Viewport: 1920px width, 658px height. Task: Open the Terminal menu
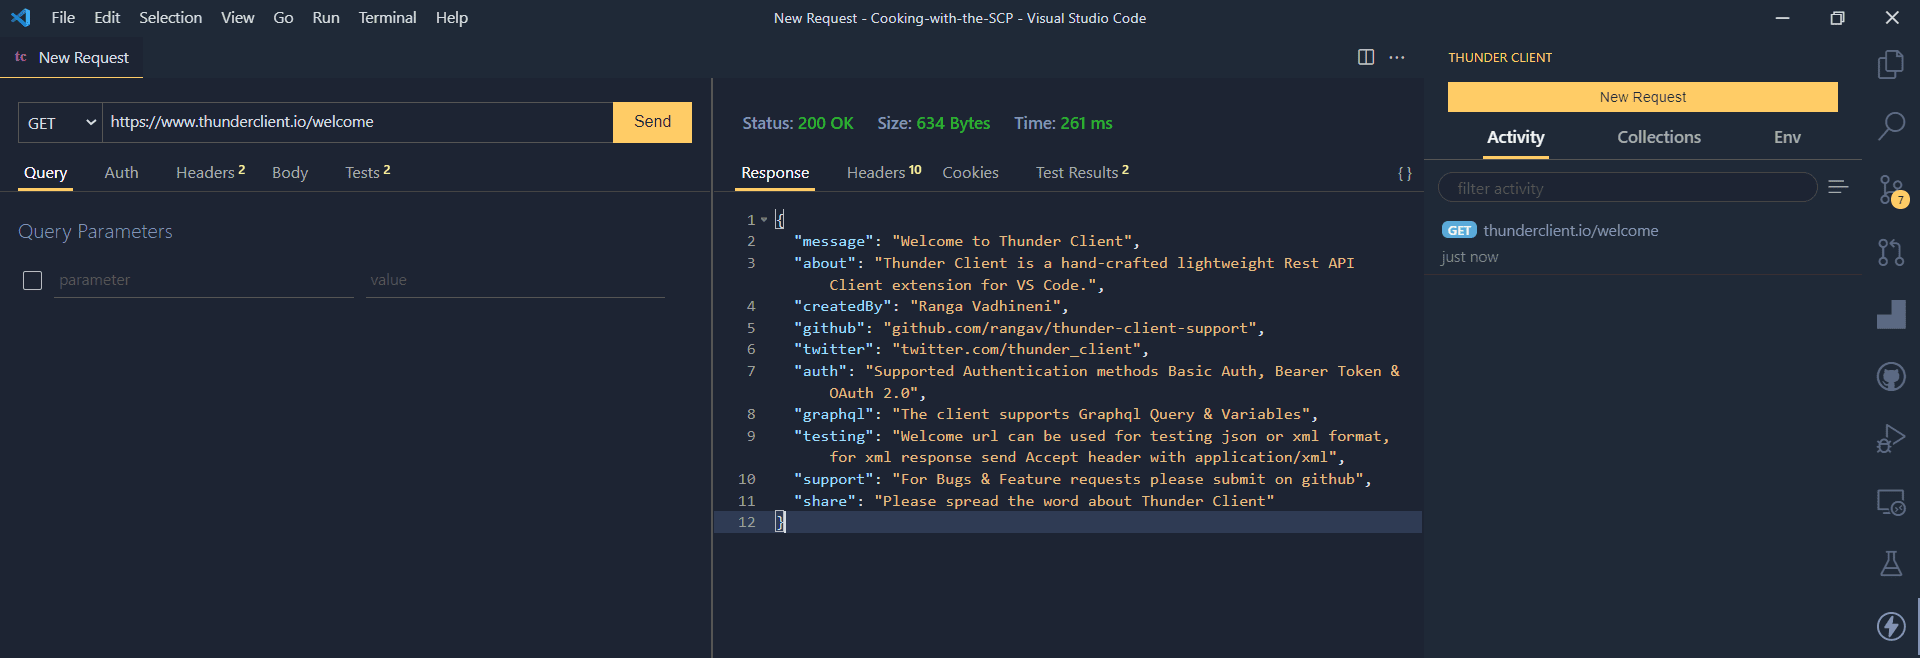[387, 17]
